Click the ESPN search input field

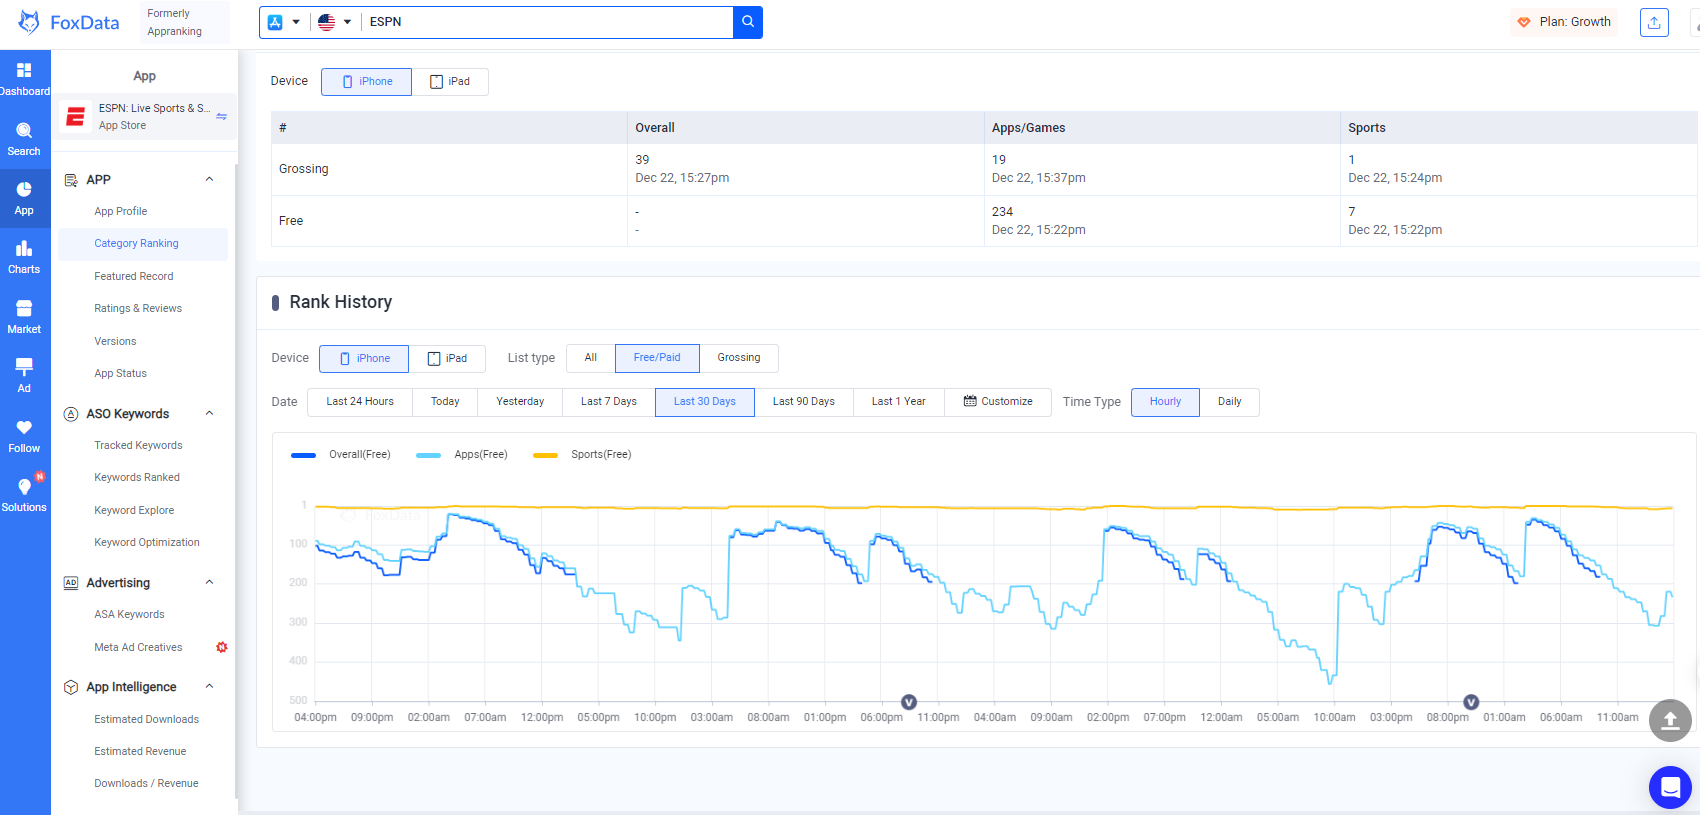(547, 22)
